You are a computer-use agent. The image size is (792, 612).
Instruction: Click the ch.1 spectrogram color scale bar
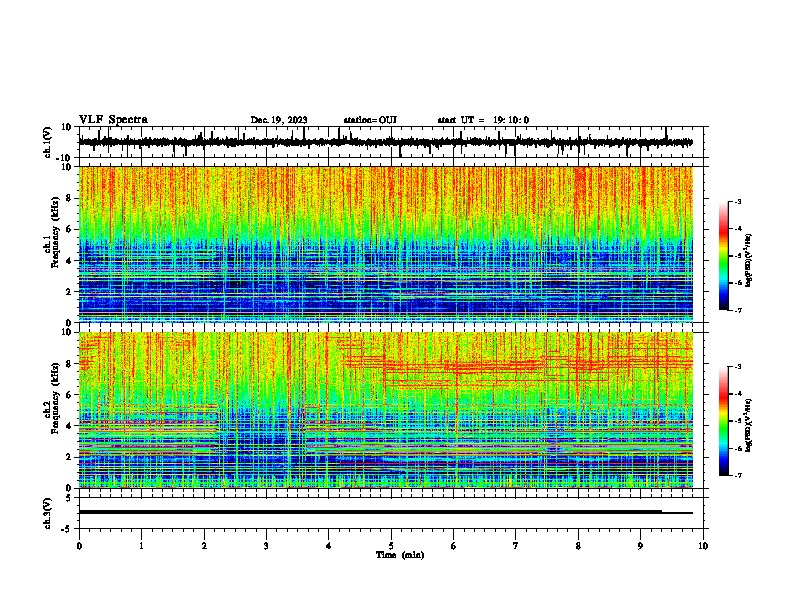[x=724, y=256]
